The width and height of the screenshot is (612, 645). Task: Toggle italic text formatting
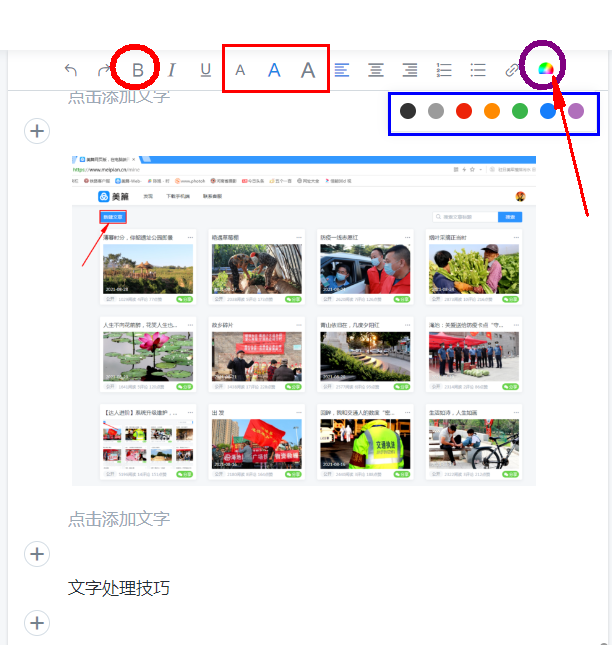pos(171,70)
